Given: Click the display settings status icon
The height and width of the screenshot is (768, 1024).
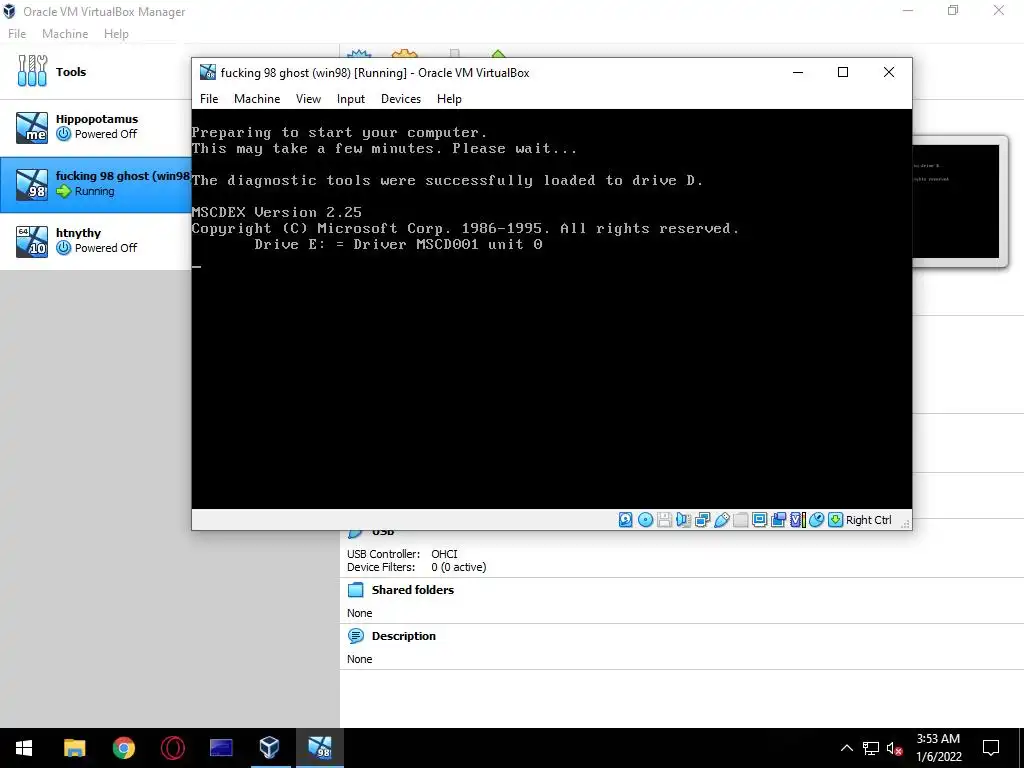Looking at the screenshot, I should pyautogui.click(x=760, y=520).
